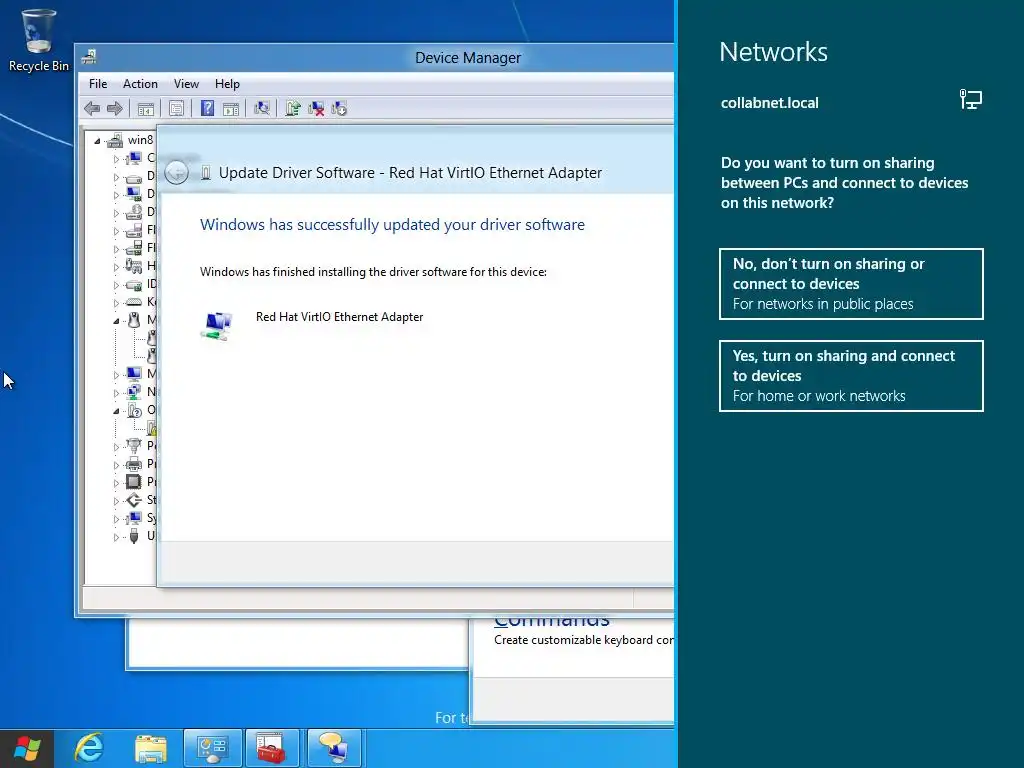Image resolution: width=1024 pixels, height=768 pixels.
Task: Open the Properties toolbar icon
Action: (x=176, y=108)
